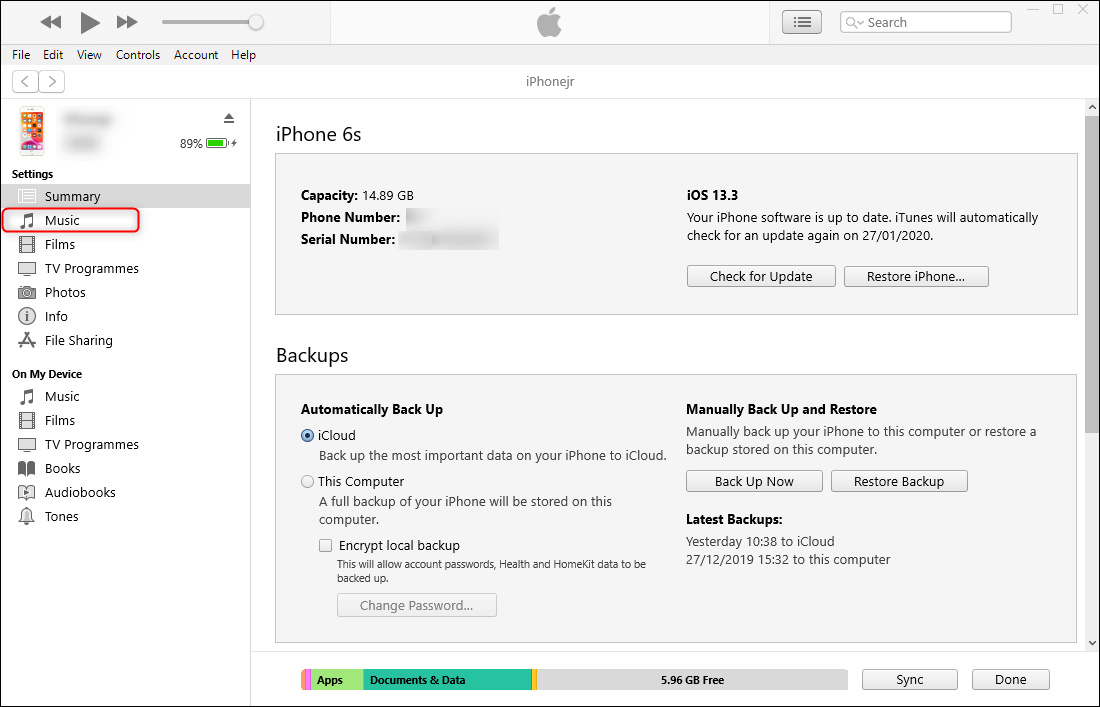This screenshot has width=1100, height=707.
Task: Click the Apple logo in the header
Action: 549,22
